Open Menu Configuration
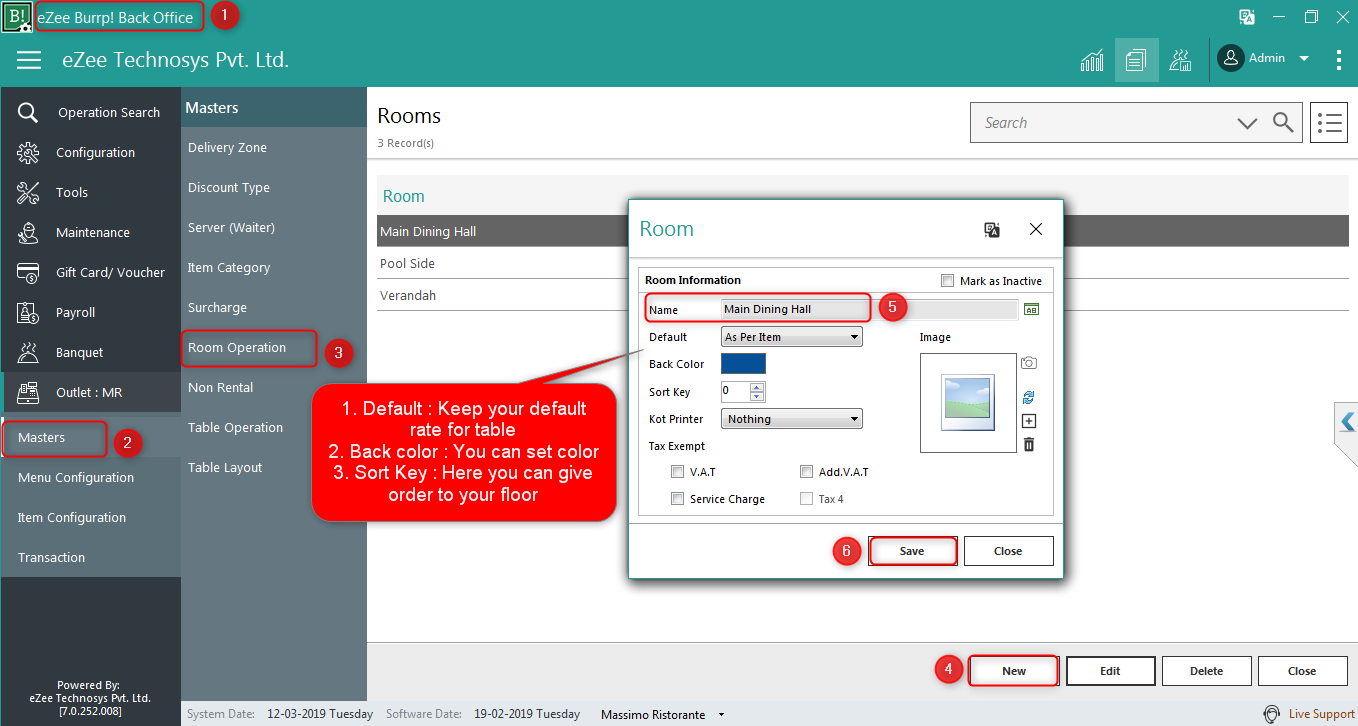The height and width of the screenshot is (726, 1358). click(76, 477)
